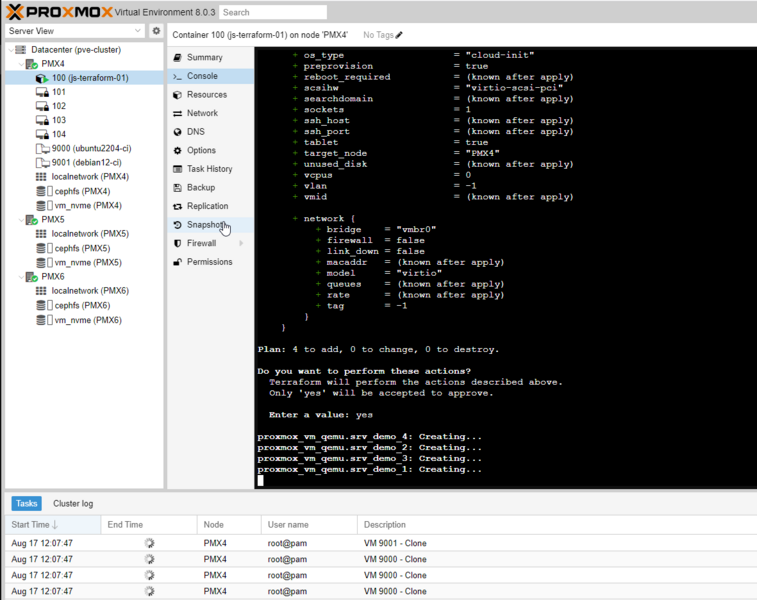Open the Snapshots menu item

pos(210,225)
